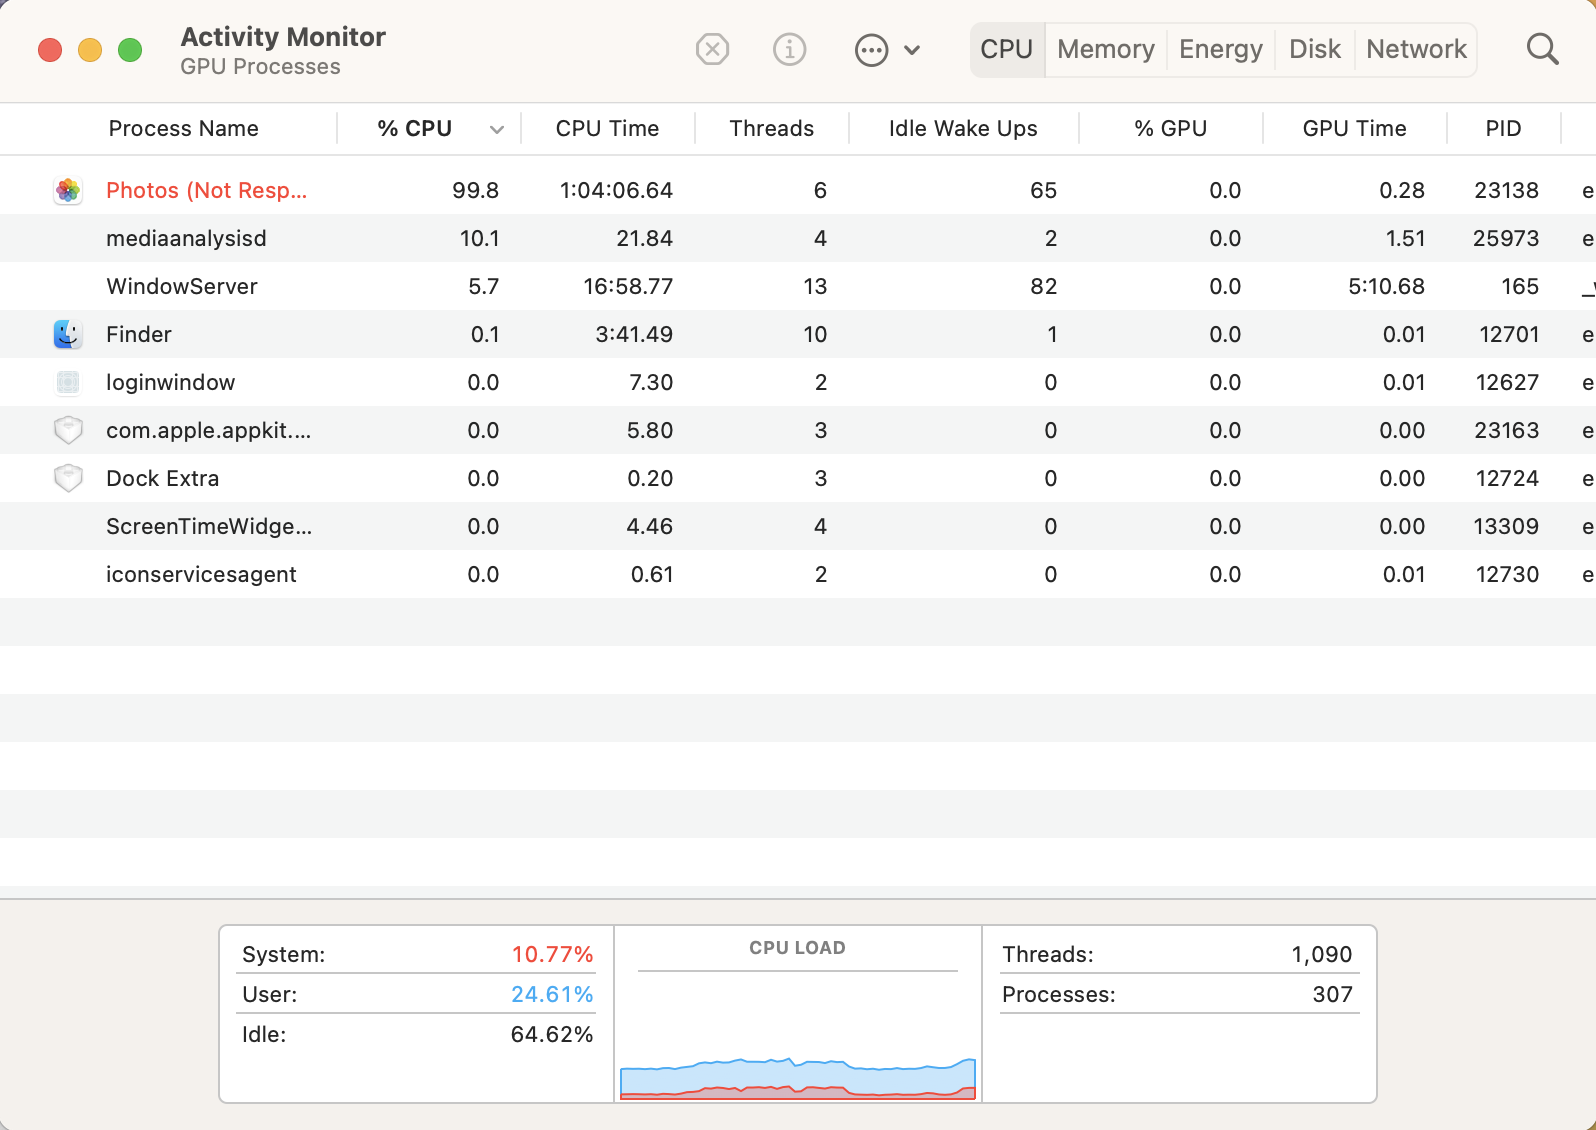Click the 16:58.77 CPU Time value

pyautogui.click(x=628, y=286)
